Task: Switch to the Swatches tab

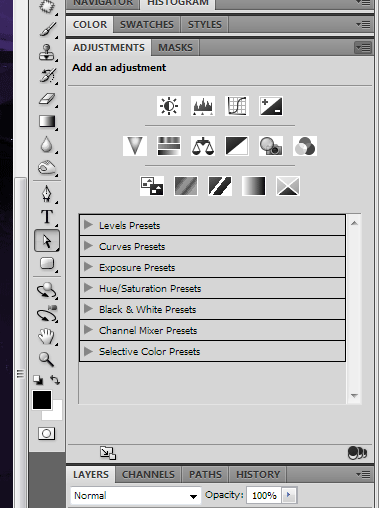Action: click(147, 25)
